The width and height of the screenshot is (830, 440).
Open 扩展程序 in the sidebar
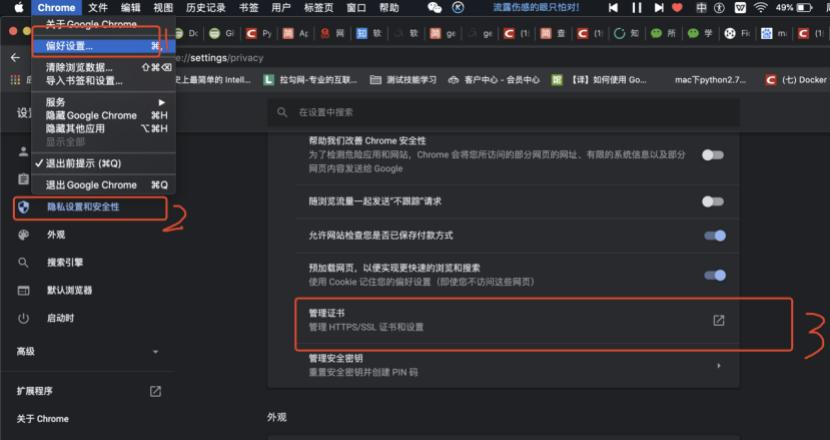coord(35,391)
